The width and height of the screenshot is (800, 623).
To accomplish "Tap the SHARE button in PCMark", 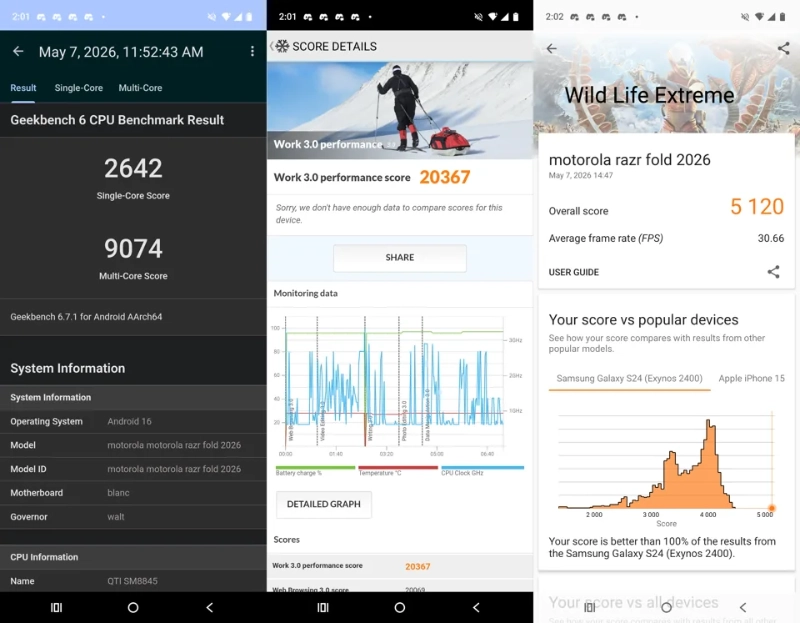I will [x=400, y=258].
